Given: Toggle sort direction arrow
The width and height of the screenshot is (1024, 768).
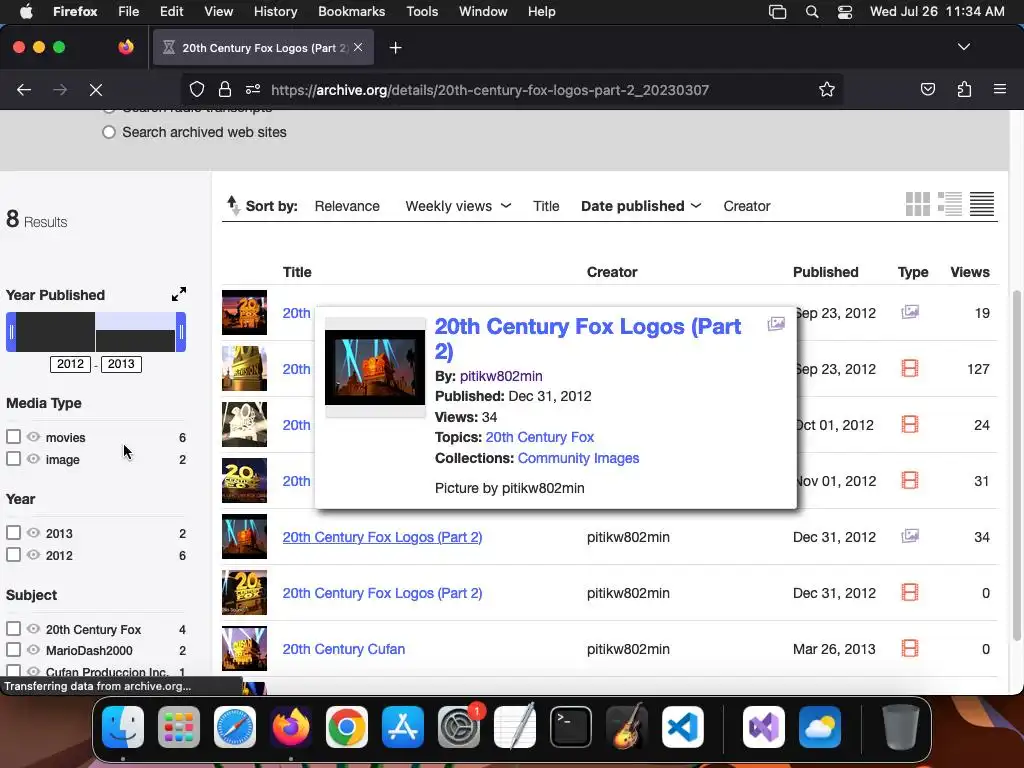Looking at the screenshot, I should coord(233,205).
